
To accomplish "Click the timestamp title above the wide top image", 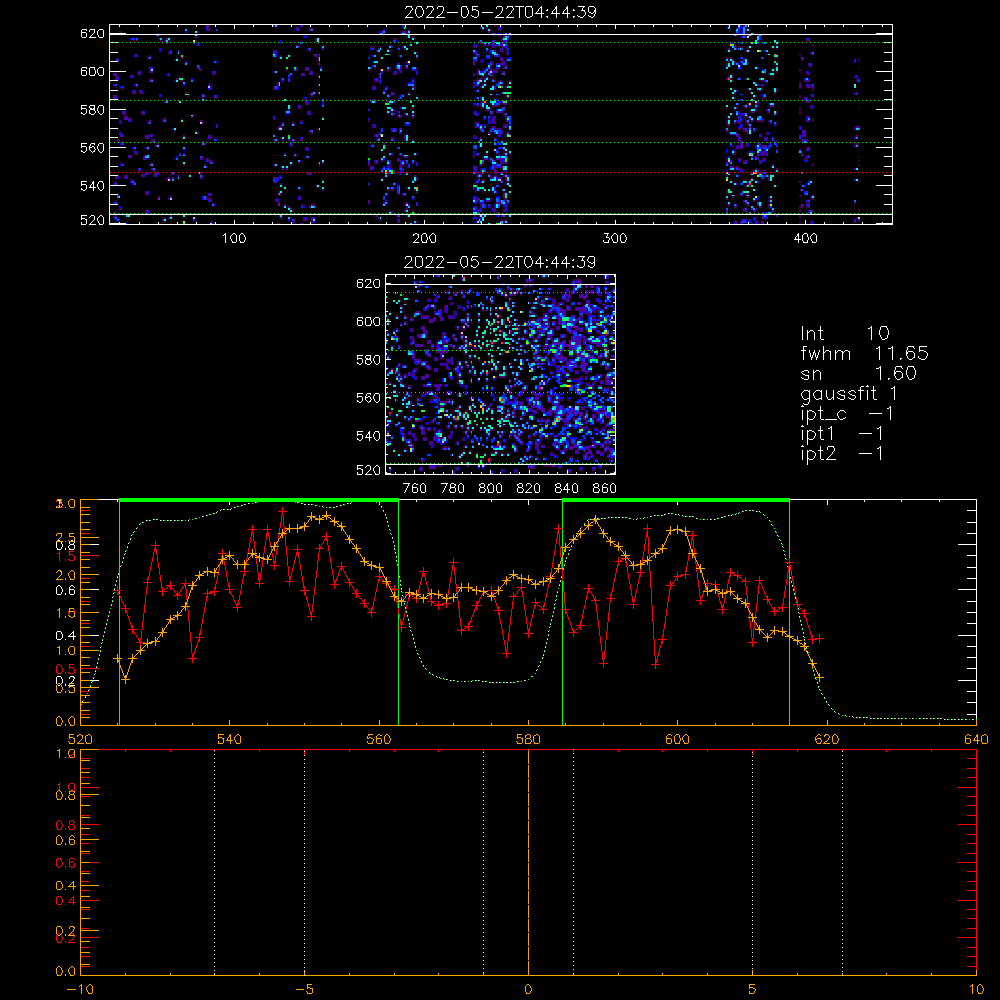I will (x=500, y=12).
